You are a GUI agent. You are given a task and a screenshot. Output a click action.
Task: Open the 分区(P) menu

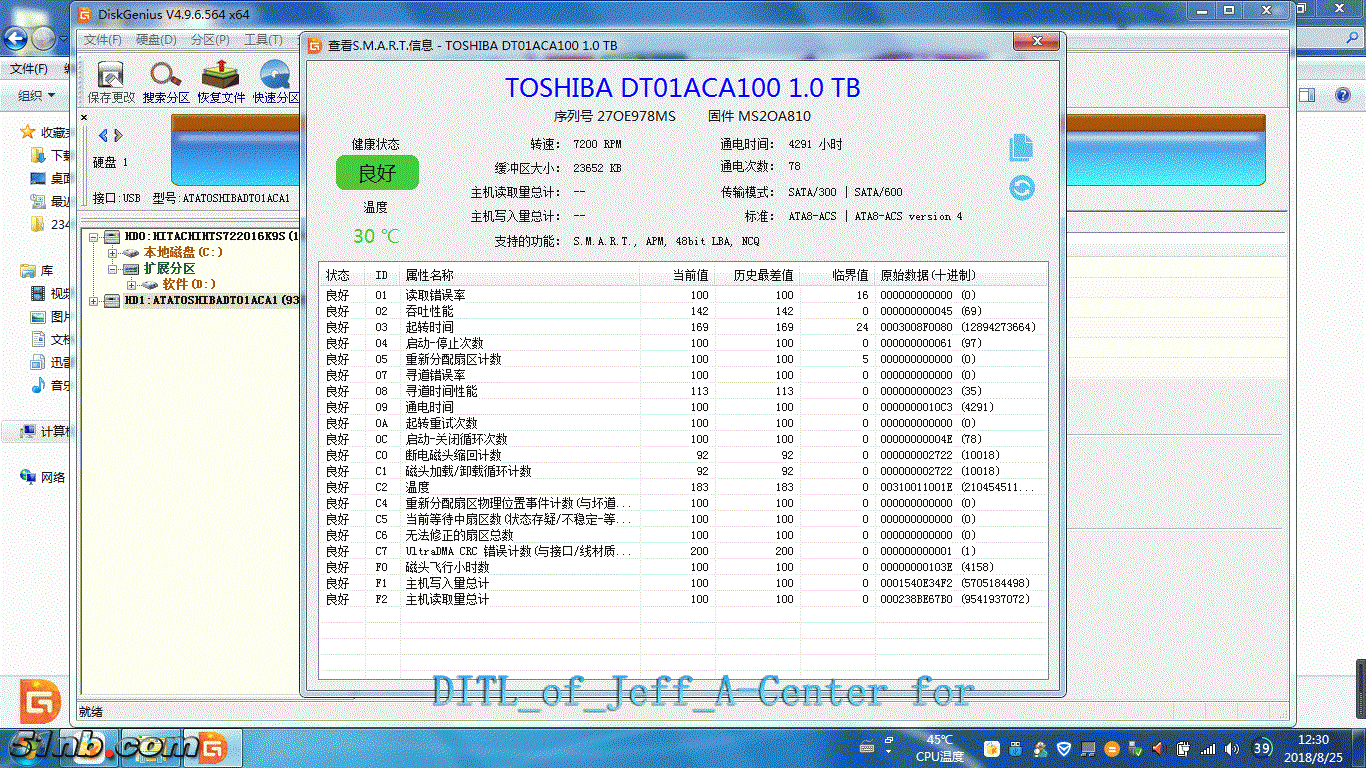(209, 40)
